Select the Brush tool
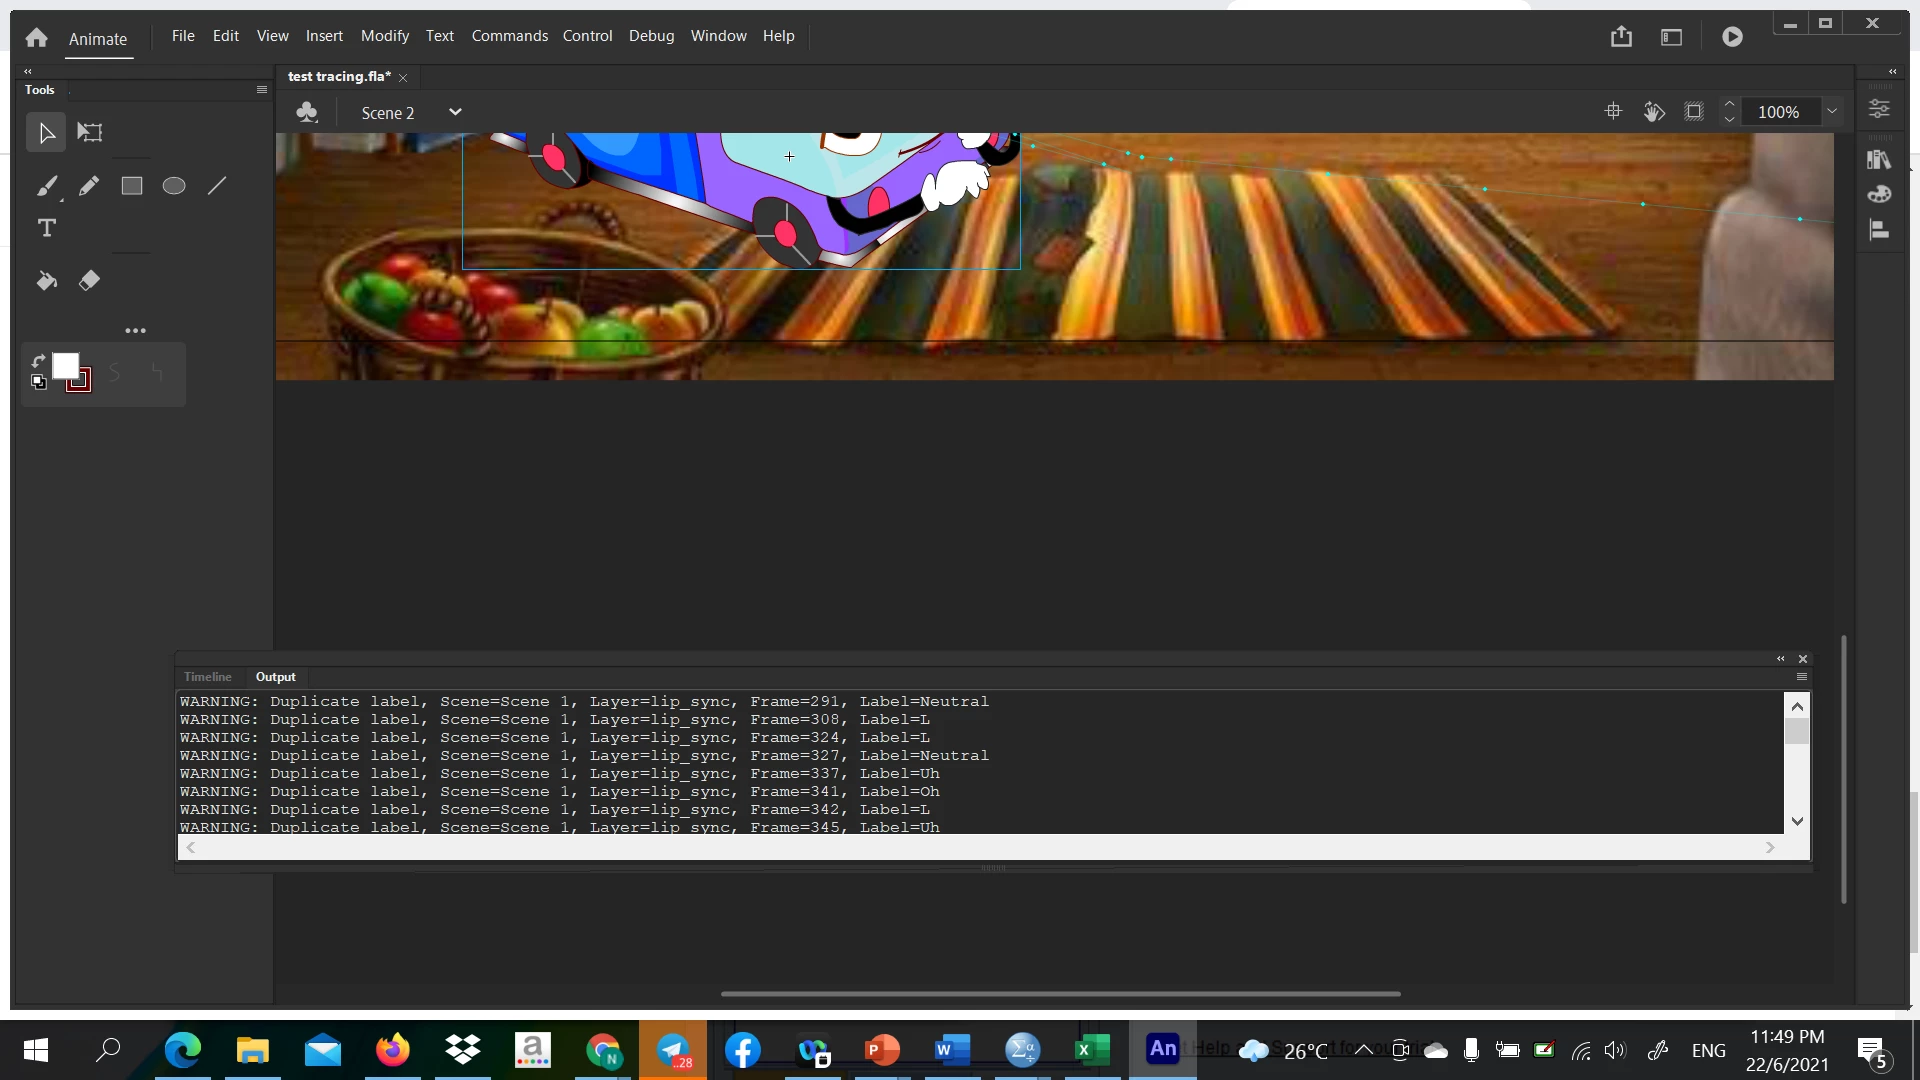Image resolution: width=1920 pixels, height=1080 pixels. tap(47, 186)
